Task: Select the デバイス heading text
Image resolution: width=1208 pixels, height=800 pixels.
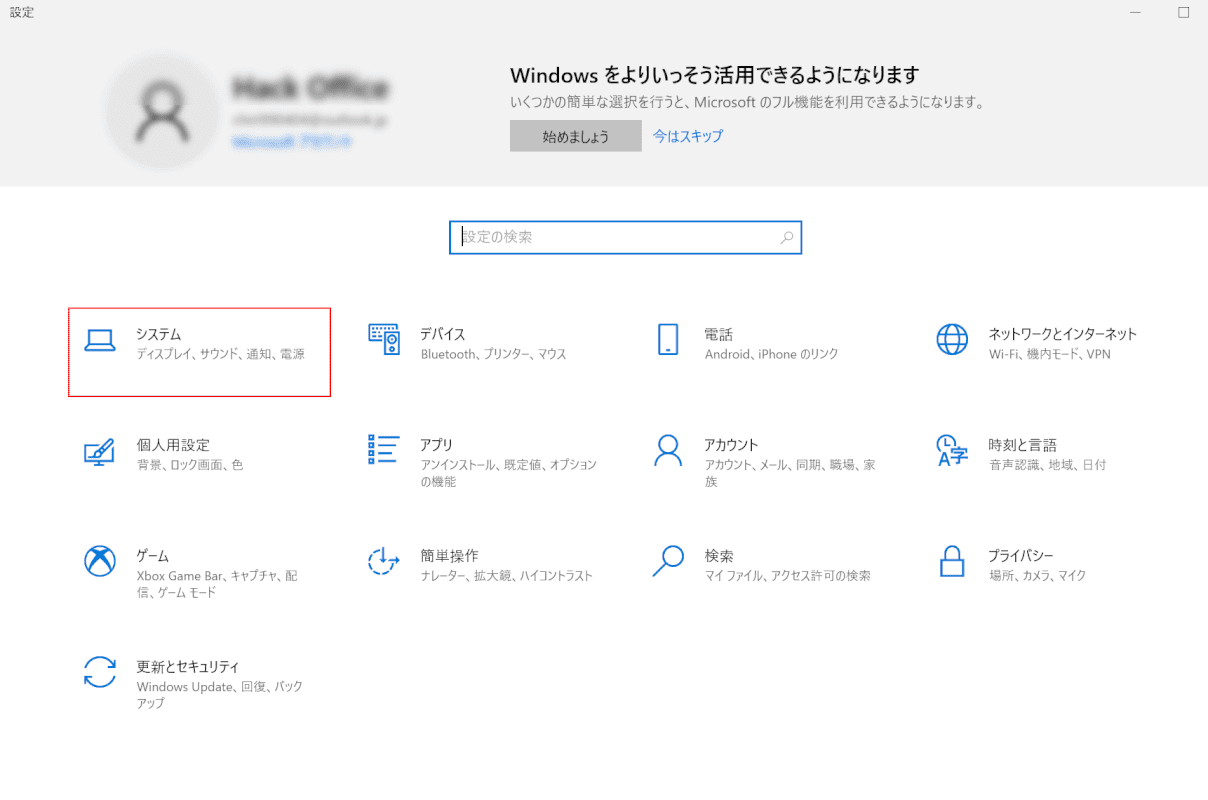Action: [x=443, y=334]
